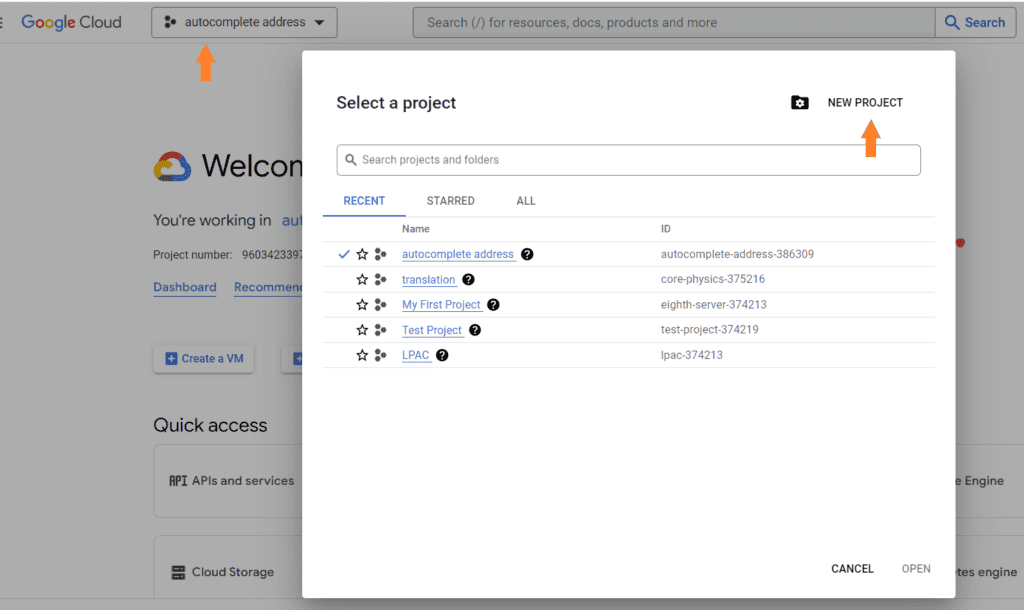Viewport: 1024px width, 610px height.
Task: Click the Cloud Storage icon
Action: (x=178, y=572)
